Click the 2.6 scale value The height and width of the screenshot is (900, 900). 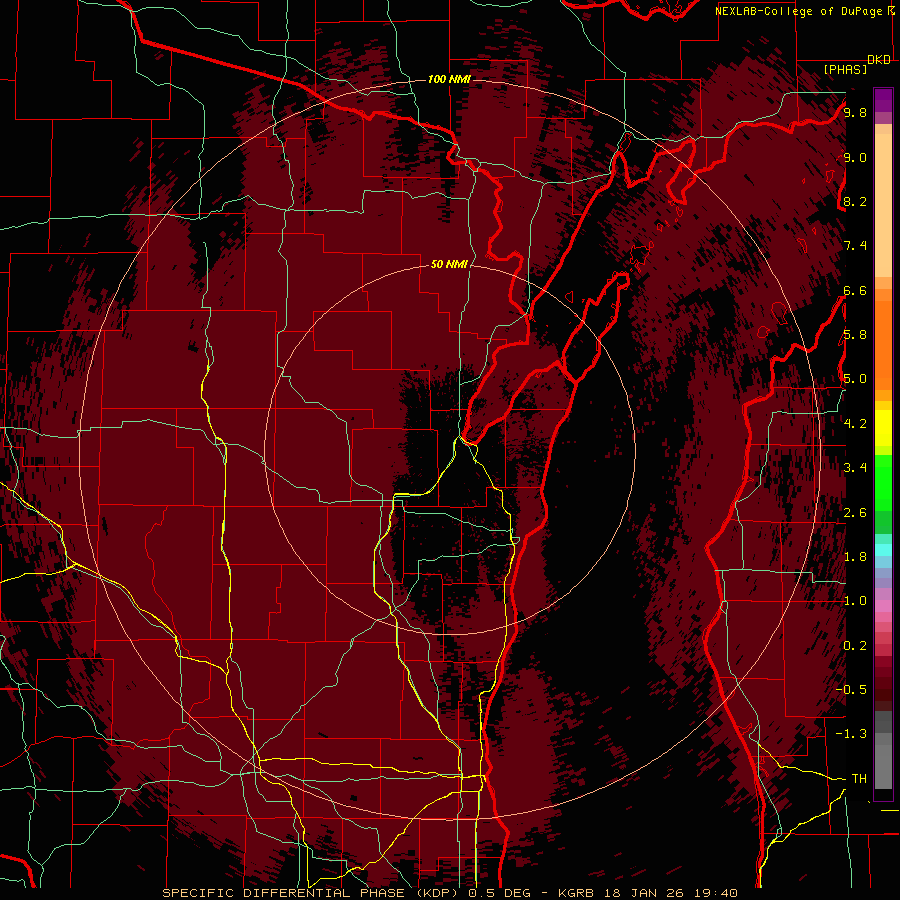(855, 513)
